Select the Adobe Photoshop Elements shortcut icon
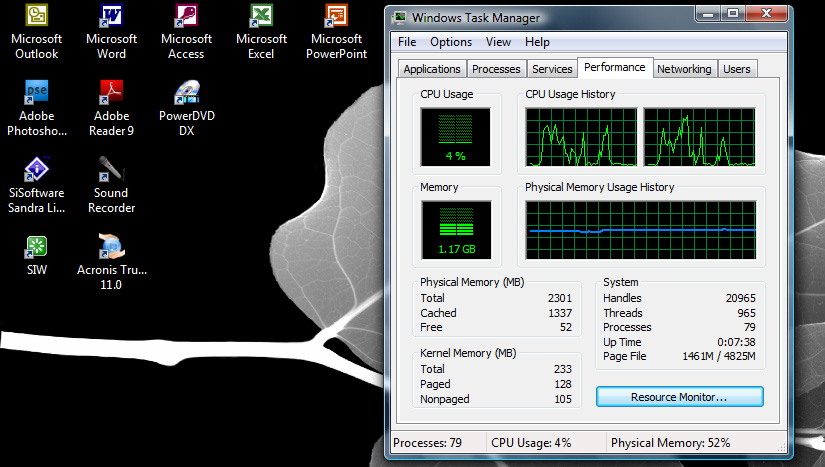825x467 pixels. (36, 93)
